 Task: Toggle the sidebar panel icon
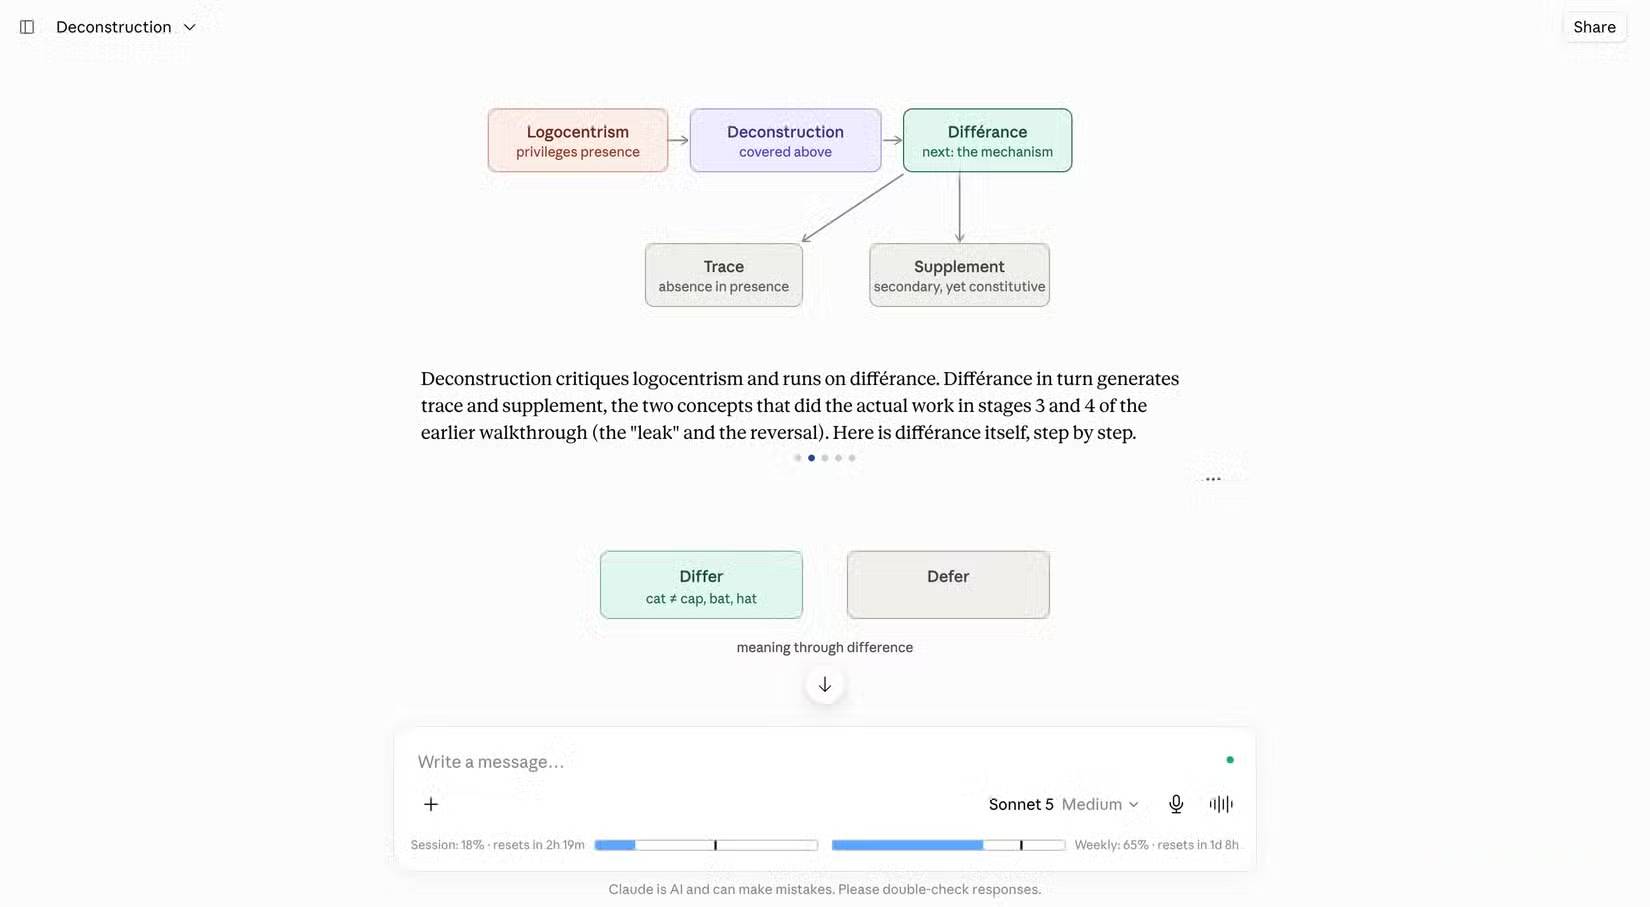pos(27,27)
